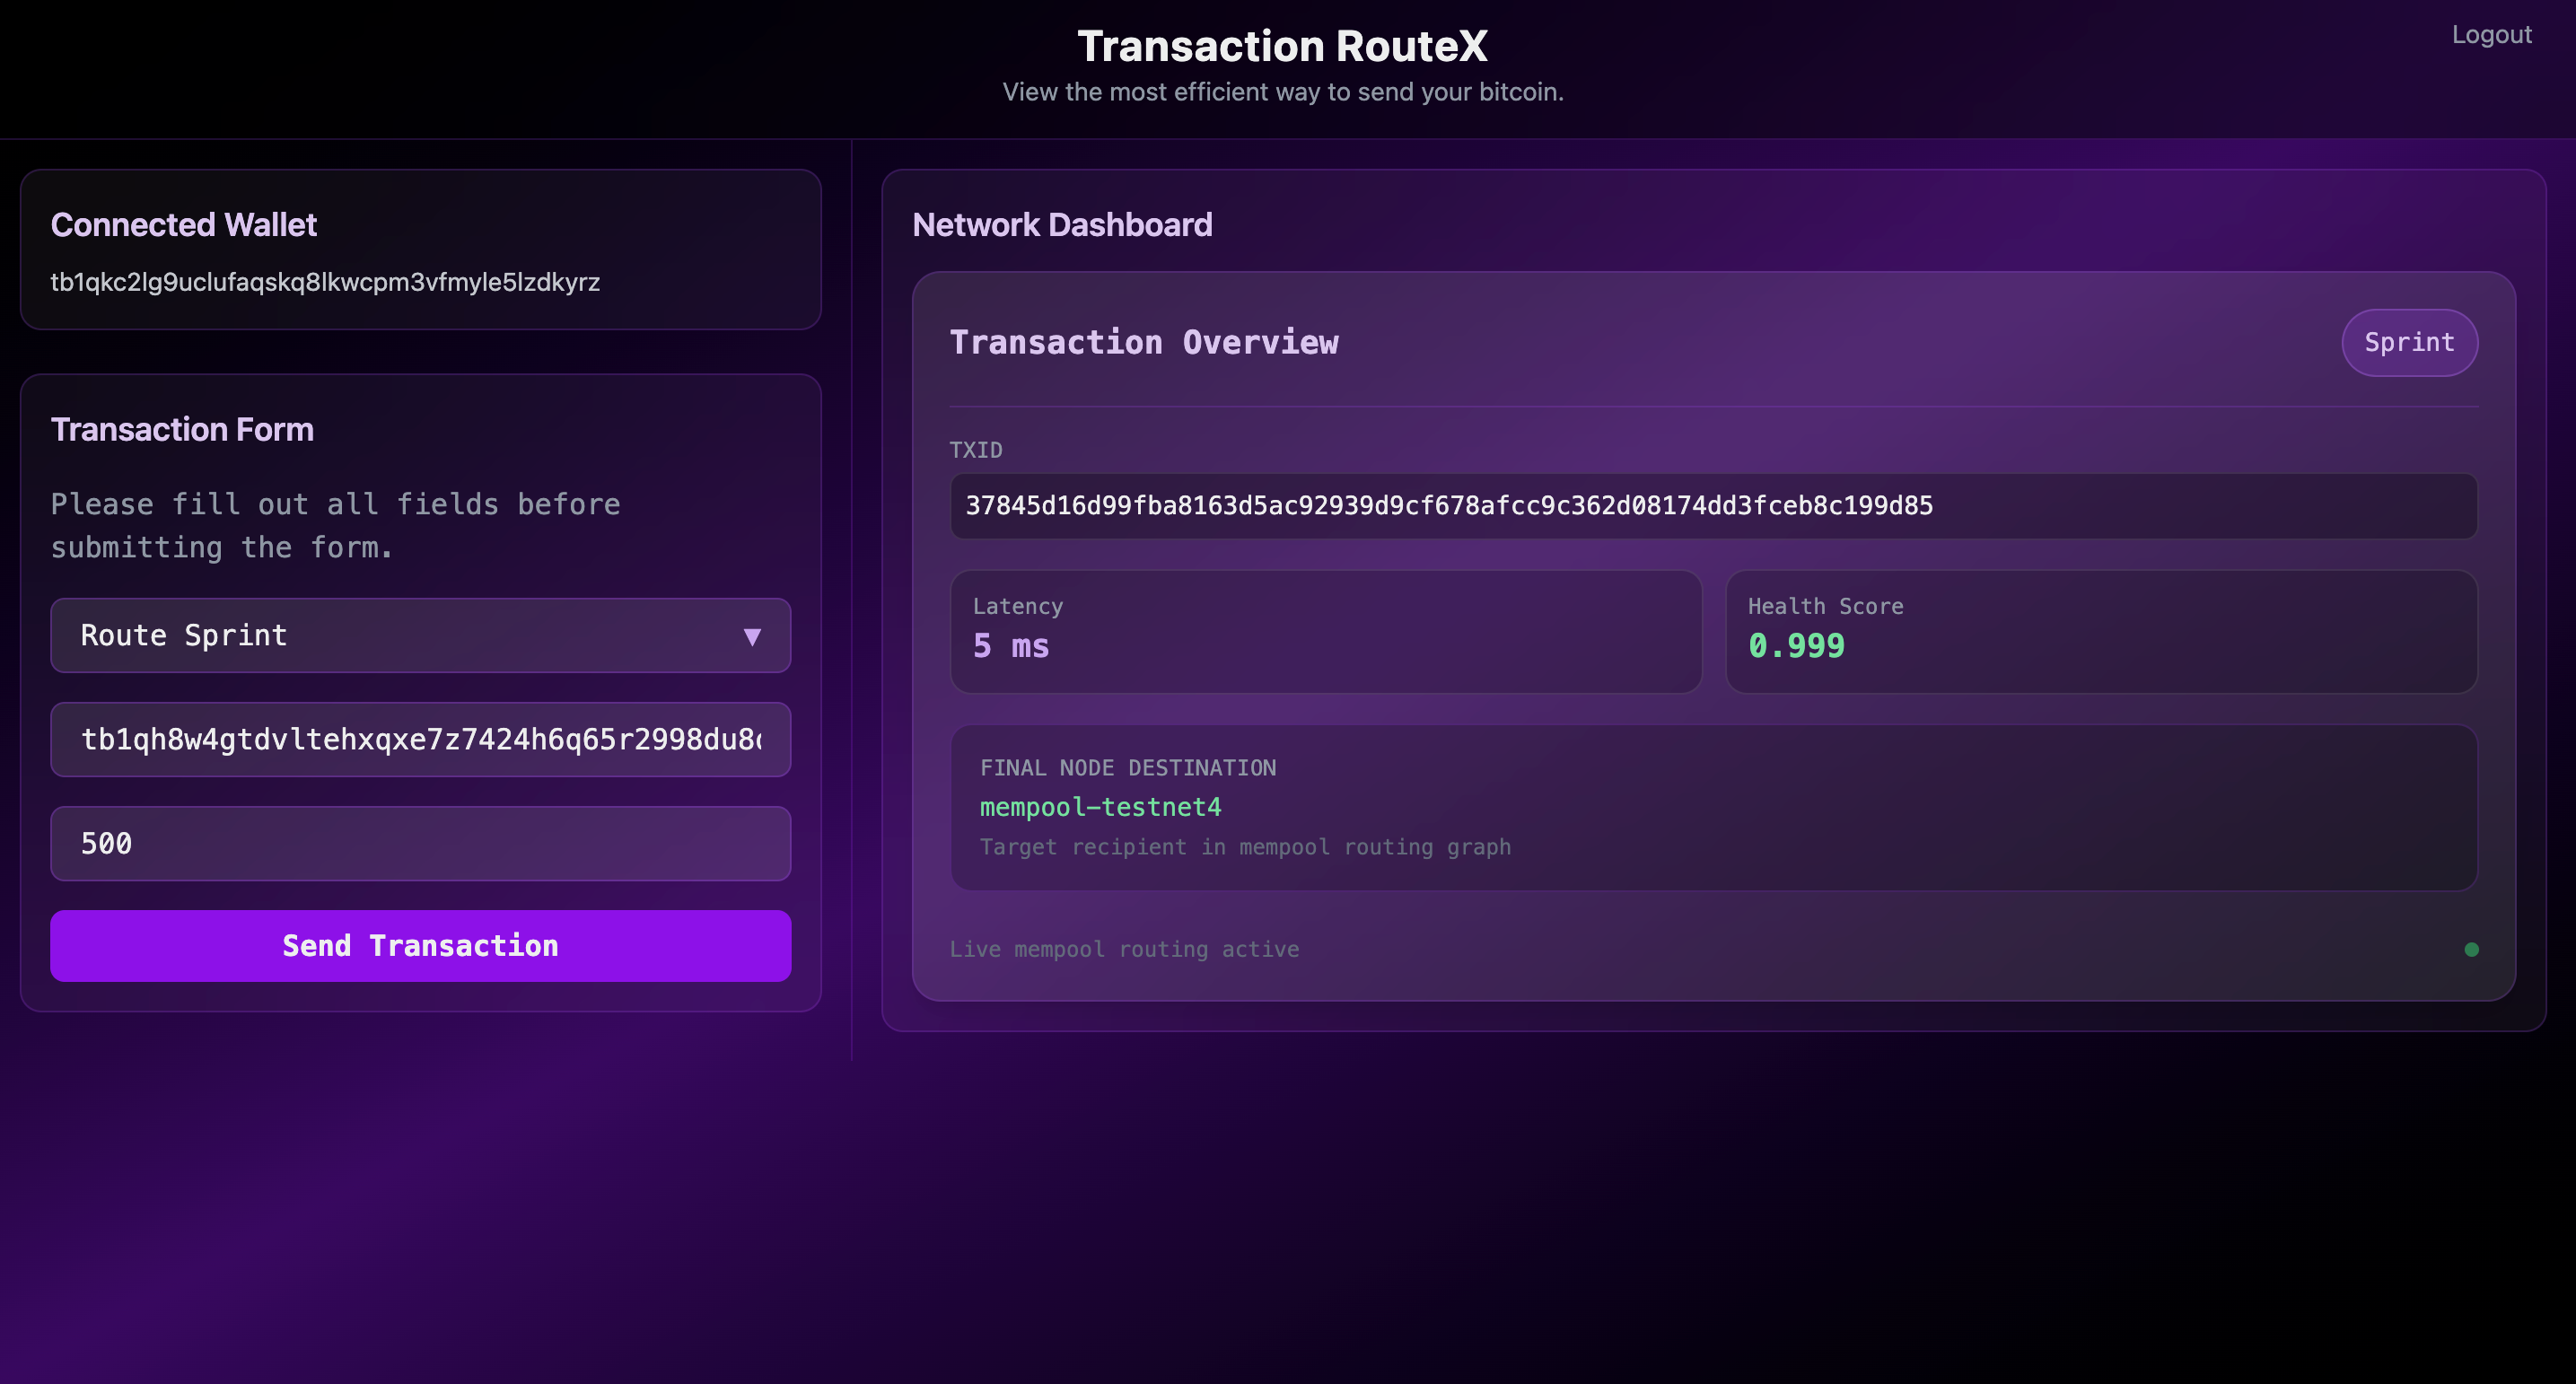2576x1384 pixels.
Task: Click the mempool-testnet4 destination name
Action: (1100, 807)
